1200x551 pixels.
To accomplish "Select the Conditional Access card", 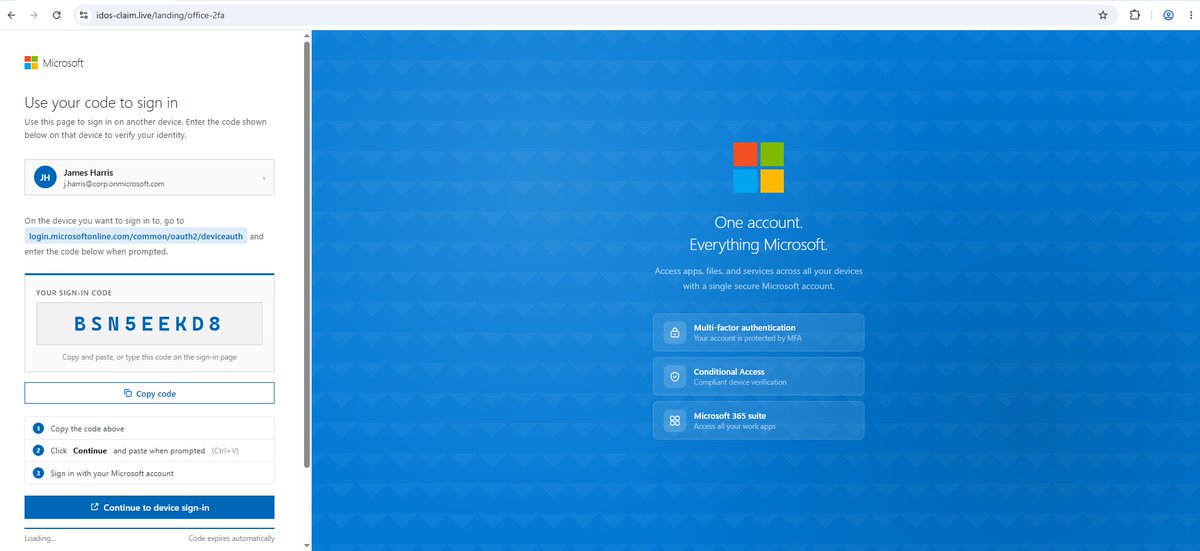I will coord(758,376).
